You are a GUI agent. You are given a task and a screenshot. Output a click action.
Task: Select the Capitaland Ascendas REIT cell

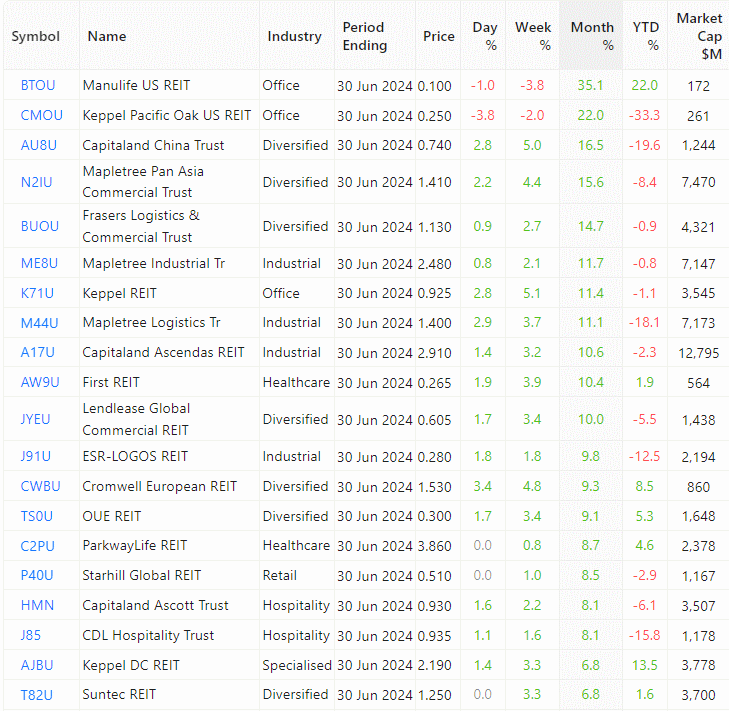[x=163, y=352]
